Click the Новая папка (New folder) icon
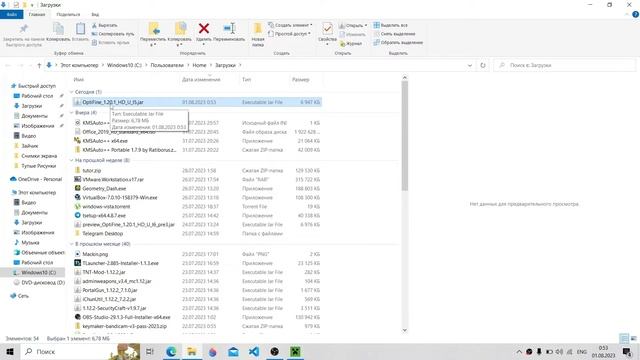This screenshot has height=360, width=640. (258, 29)
